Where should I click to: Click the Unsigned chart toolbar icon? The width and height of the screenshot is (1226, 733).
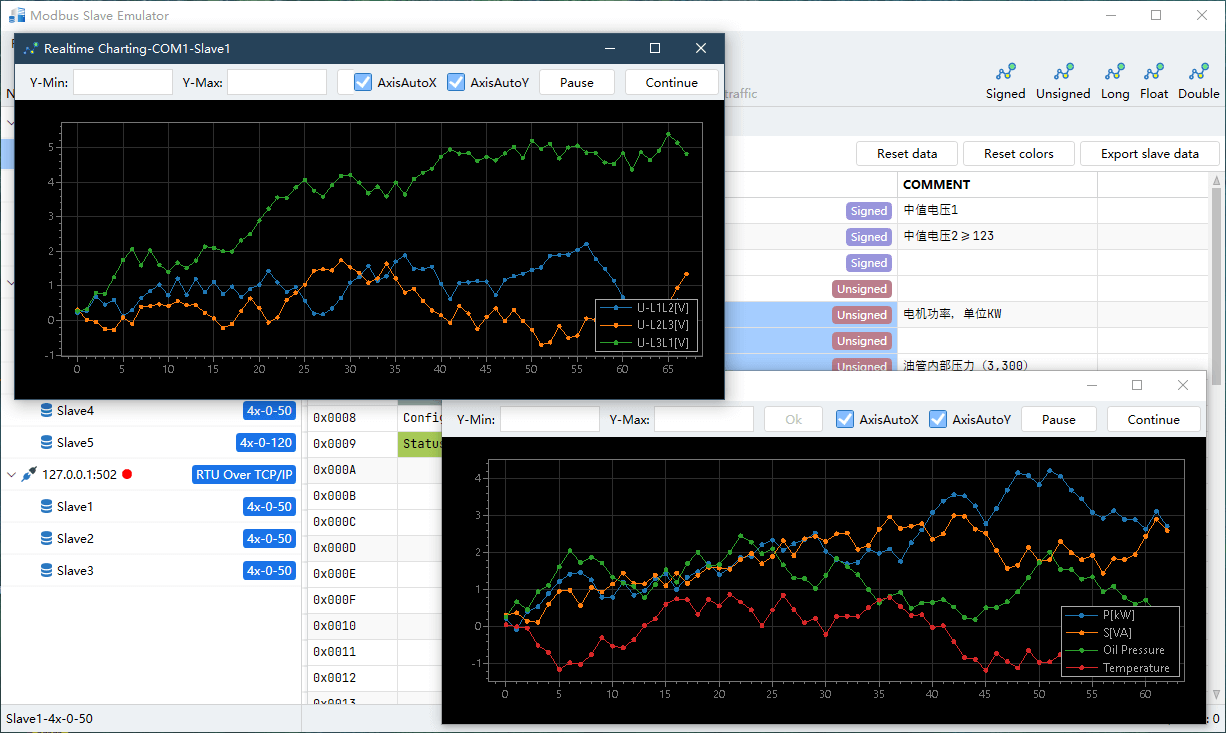pyautogui.click(x=1063, y=73)
